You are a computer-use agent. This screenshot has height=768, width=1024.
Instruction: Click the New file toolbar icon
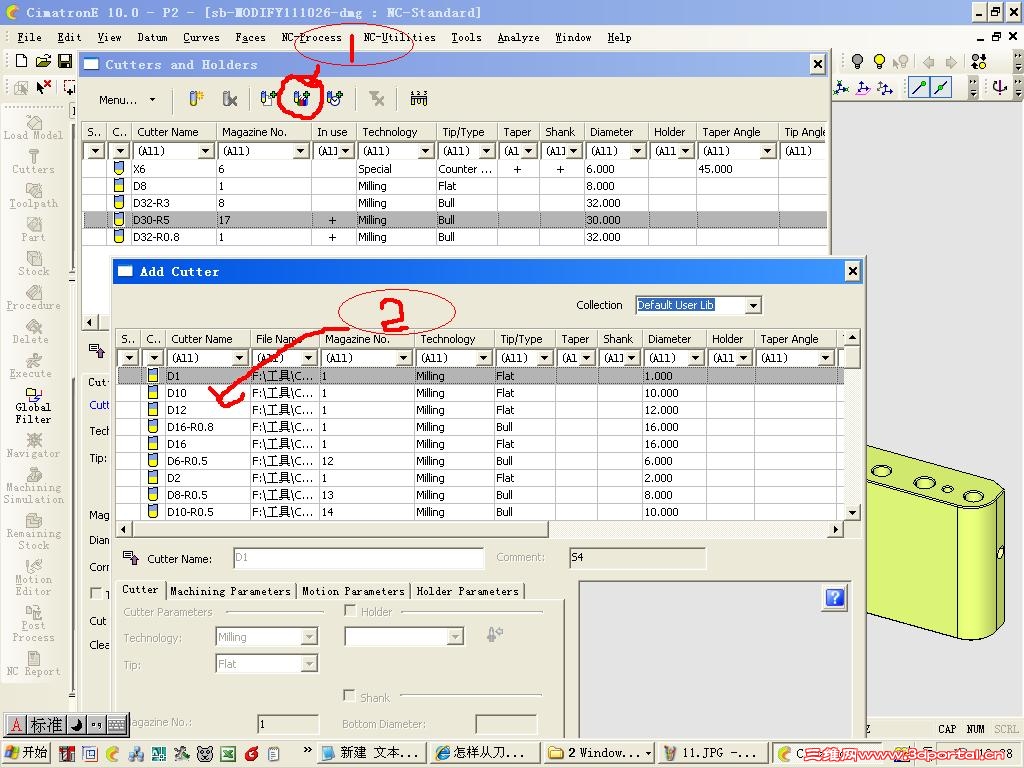pos(21,61)
